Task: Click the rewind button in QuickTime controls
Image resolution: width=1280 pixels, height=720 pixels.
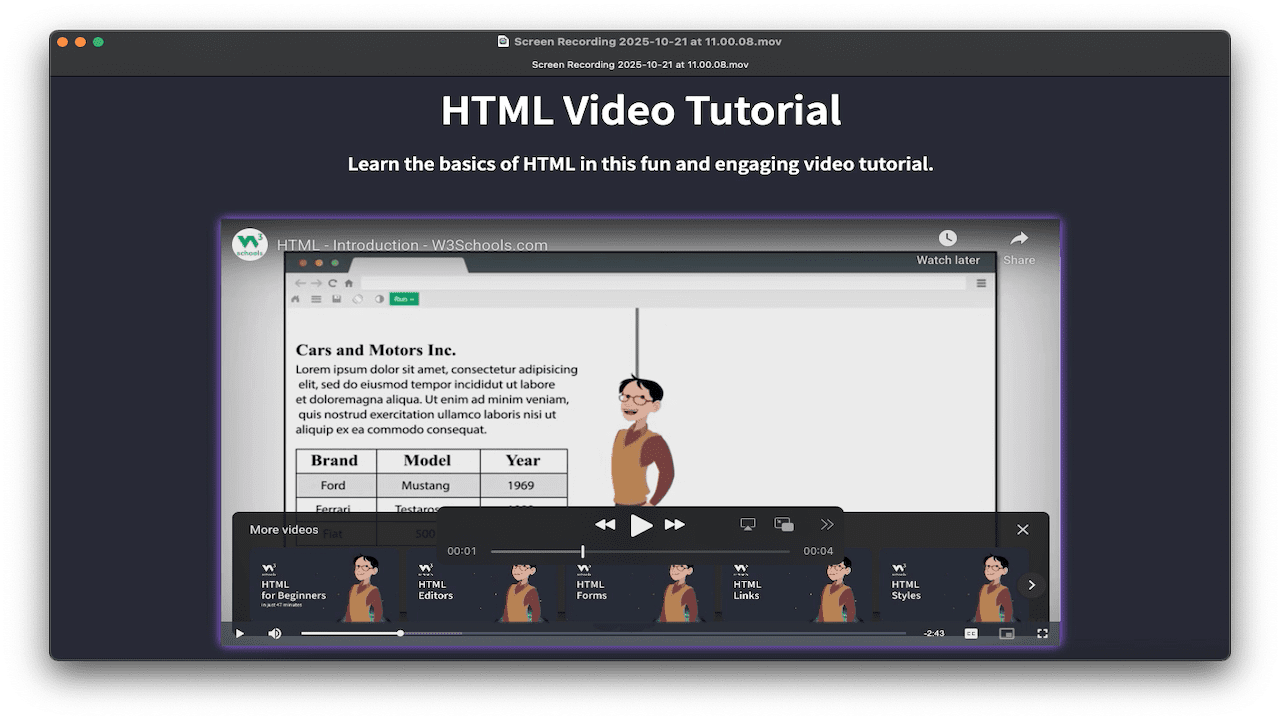Action: coord(605,525)
